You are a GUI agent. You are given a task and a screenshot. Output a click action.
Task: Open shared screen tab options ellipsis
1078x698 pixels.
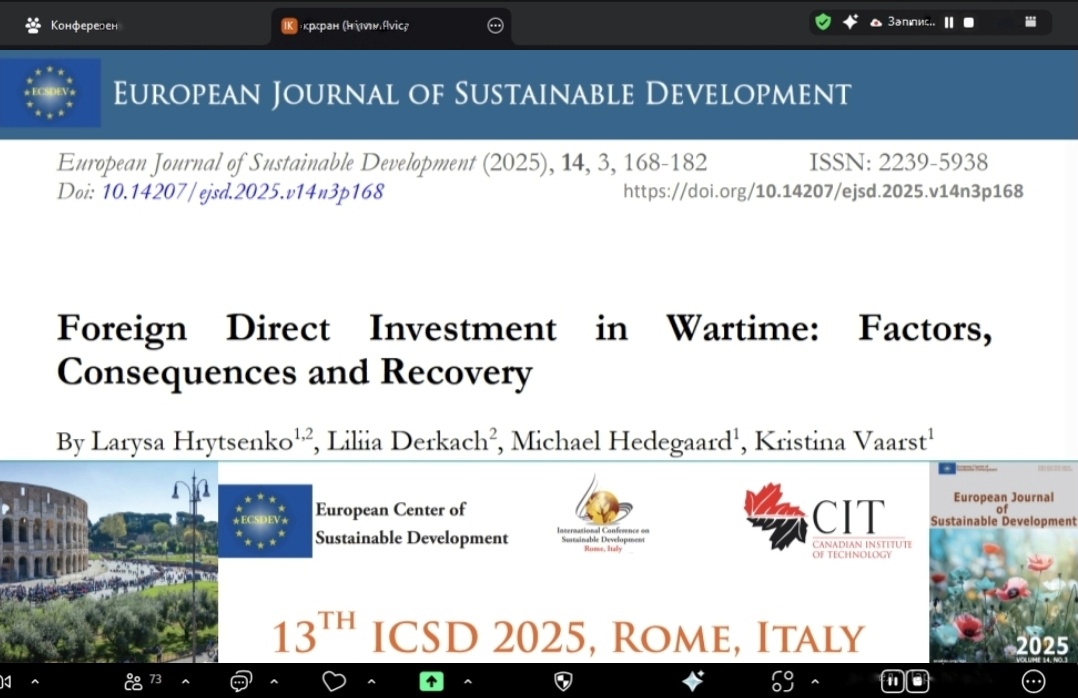click(495, 26)
